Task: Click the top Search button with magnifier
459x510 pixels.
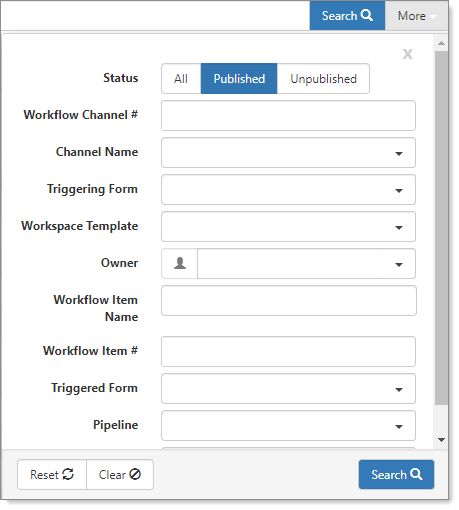Action: [x=347, y=16]
